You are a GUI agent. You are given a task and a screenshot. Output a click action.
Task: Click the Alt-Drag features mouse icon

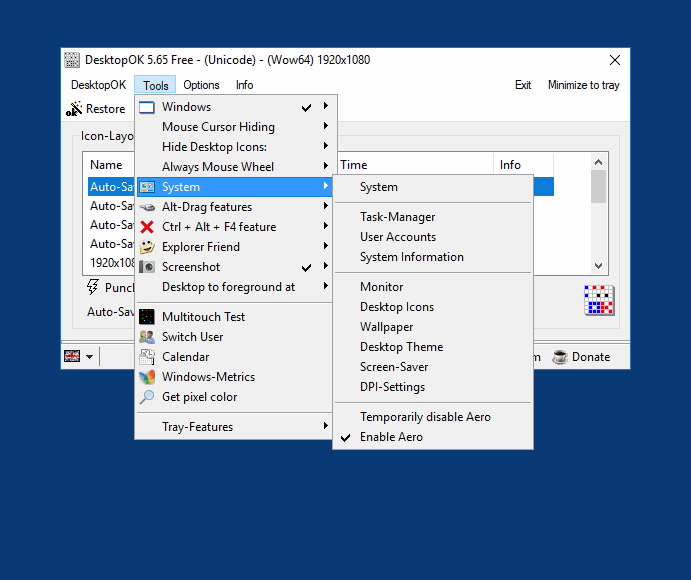pos(147,207)
